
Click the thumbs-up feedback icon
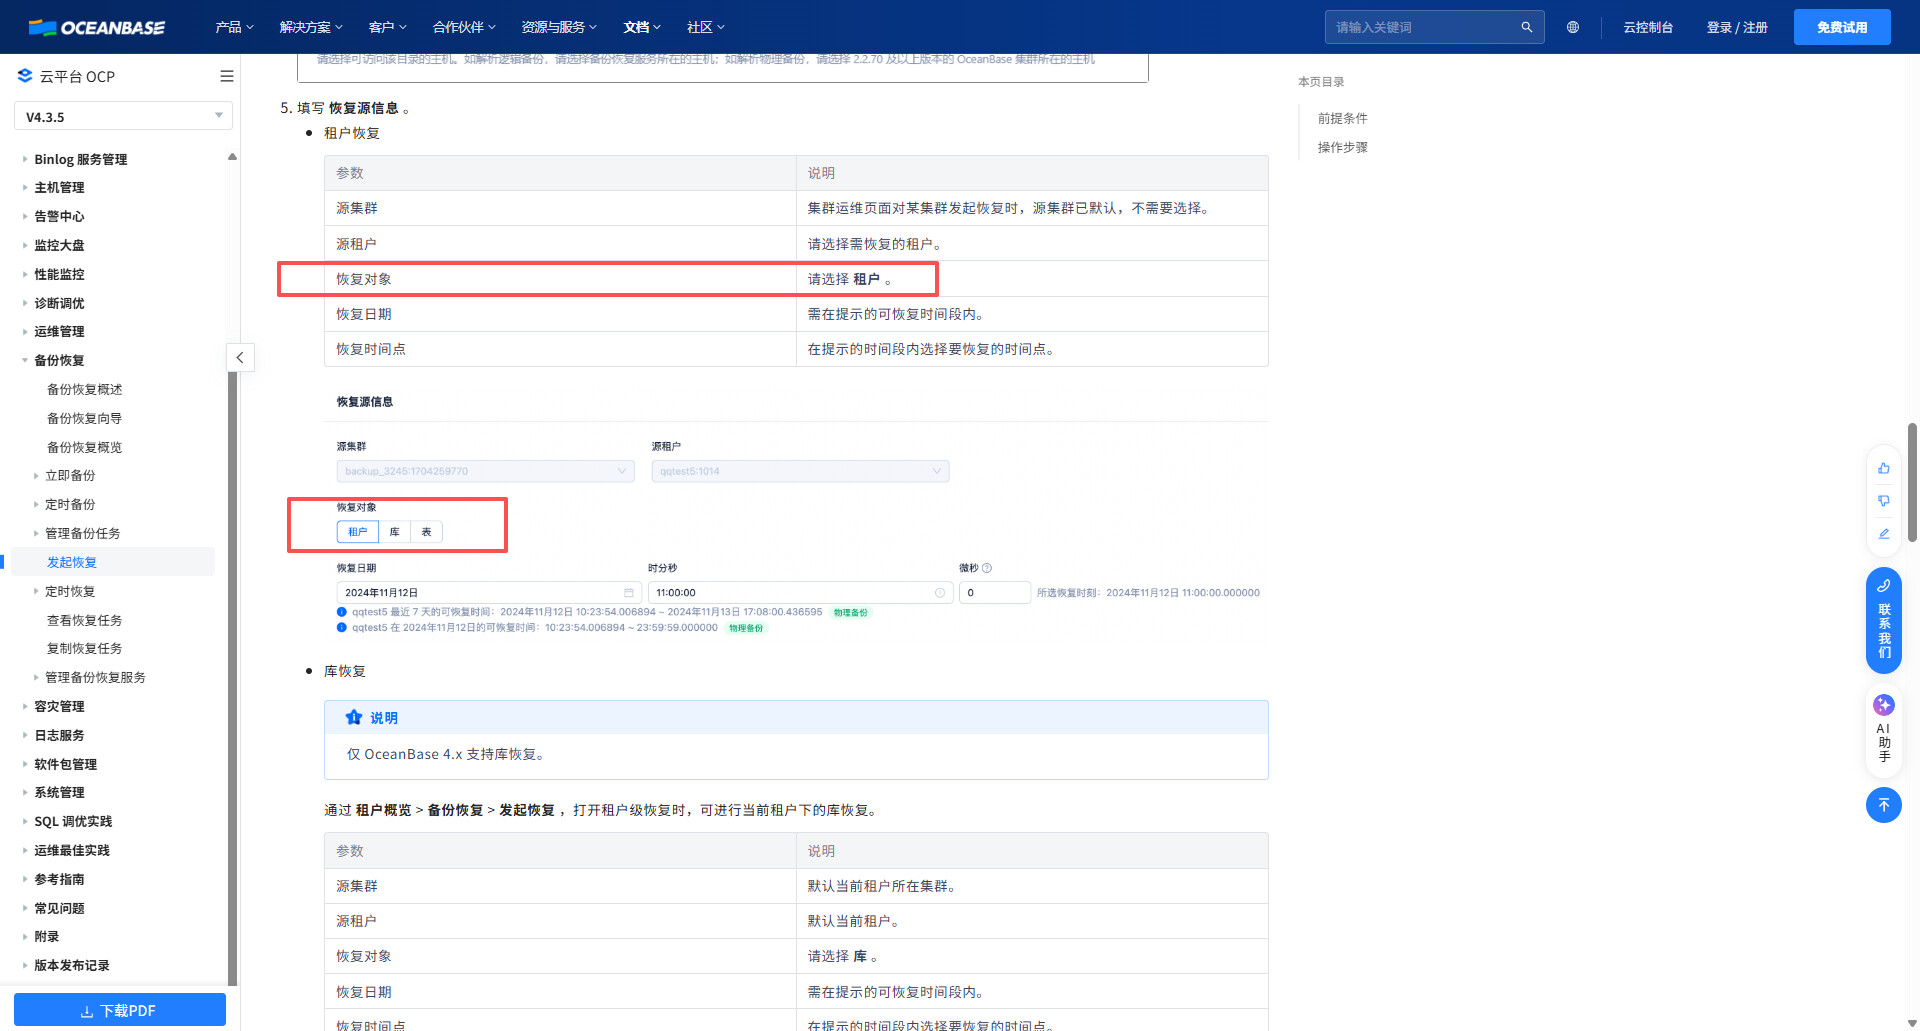coord(1884,468)
